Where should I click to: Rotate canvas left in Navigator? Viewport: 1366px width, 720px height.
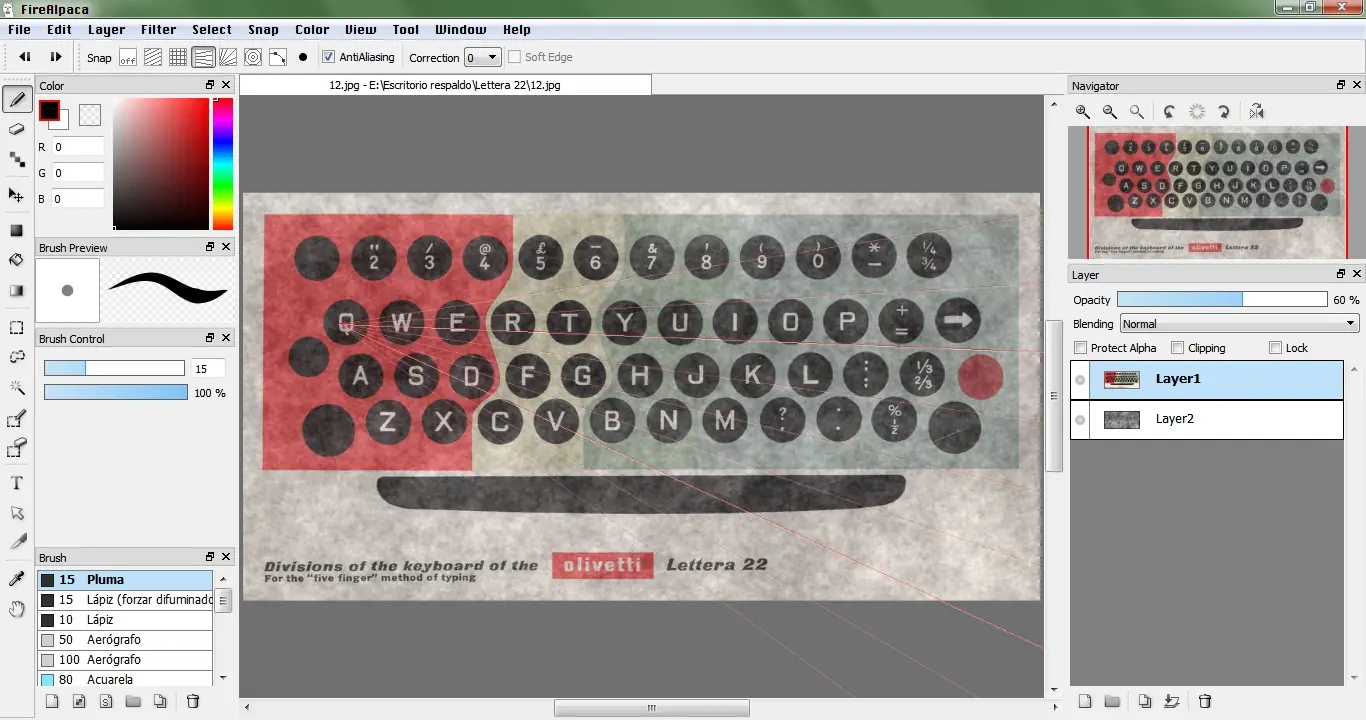coord(1169,112)
